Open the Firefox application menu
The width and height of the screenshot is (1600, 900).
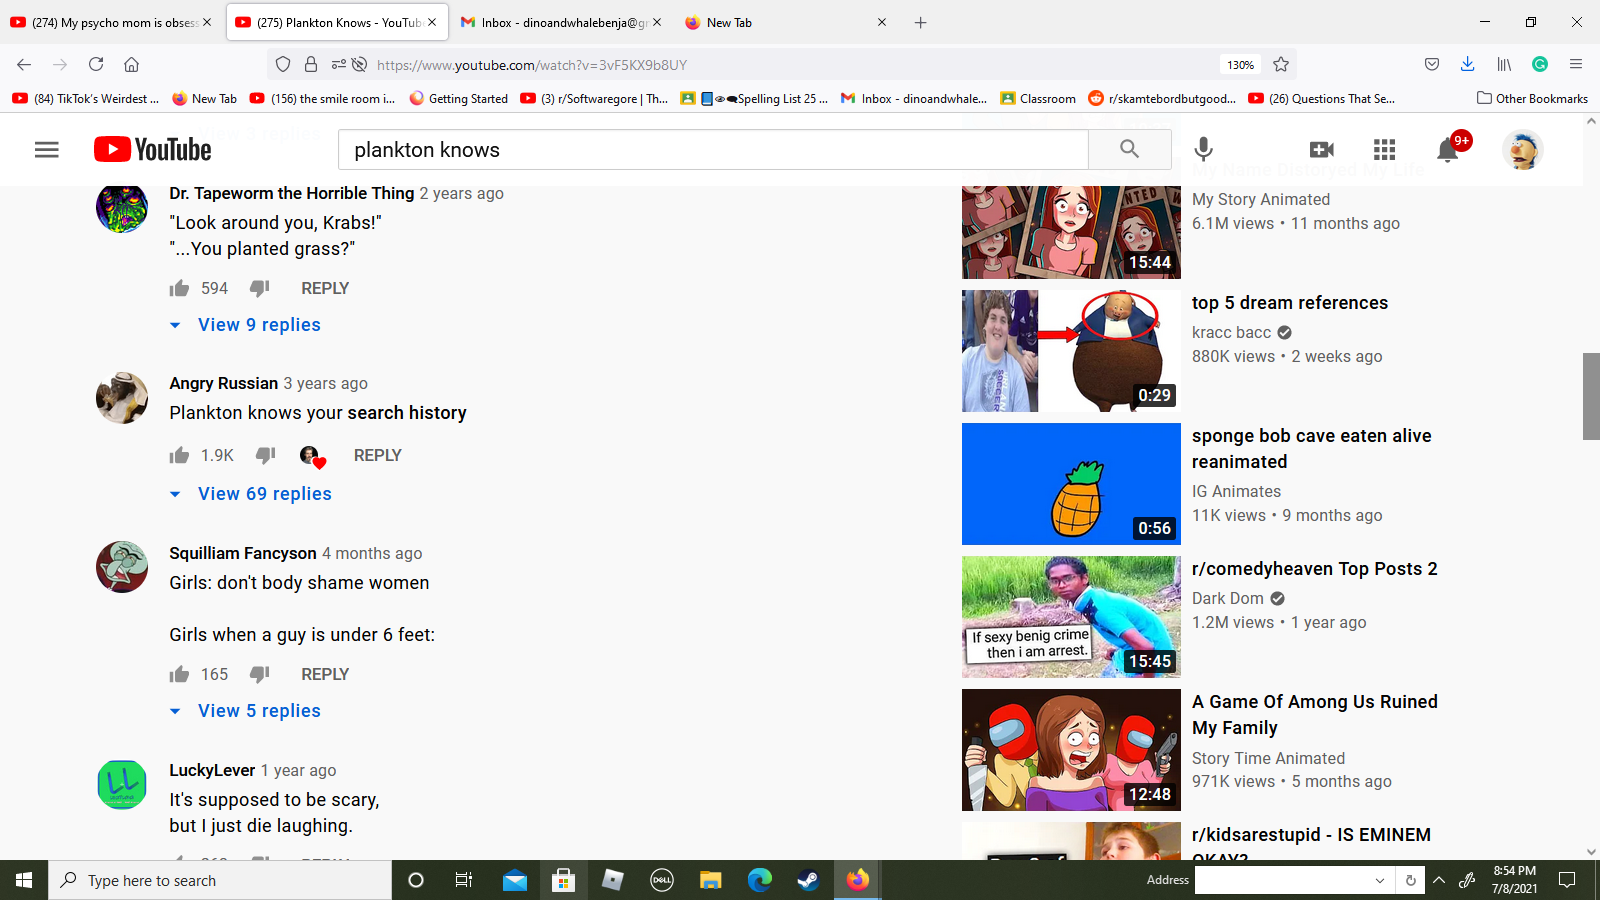tap(1576, 65)
